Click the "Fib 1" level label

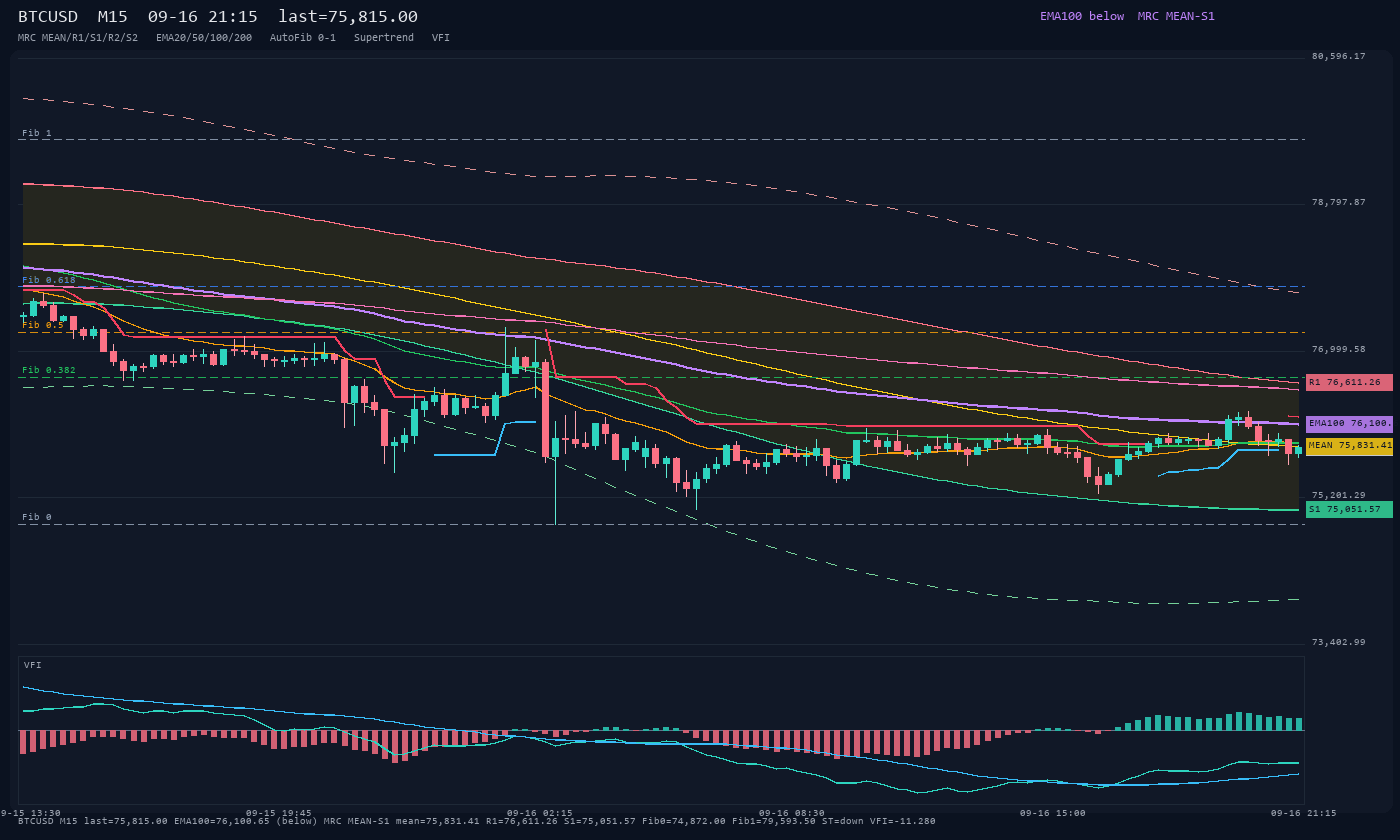pyautogui.click(x=37, y=133)
